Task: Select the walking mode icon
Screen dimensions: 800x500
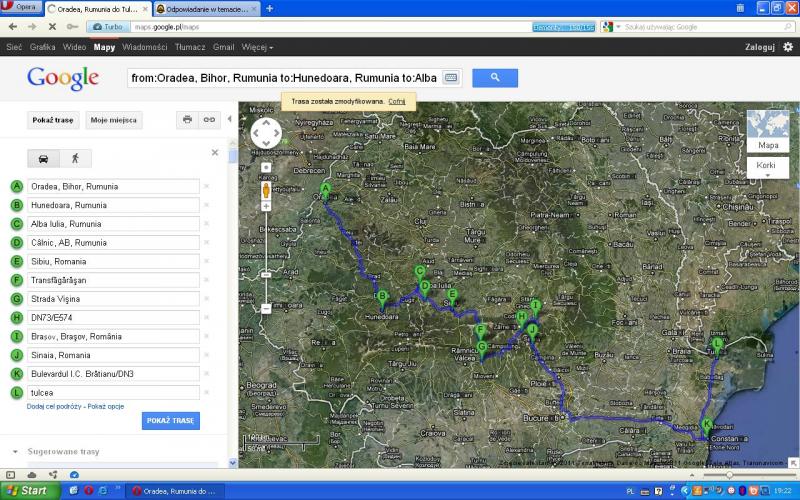Action: coord(74,158)
